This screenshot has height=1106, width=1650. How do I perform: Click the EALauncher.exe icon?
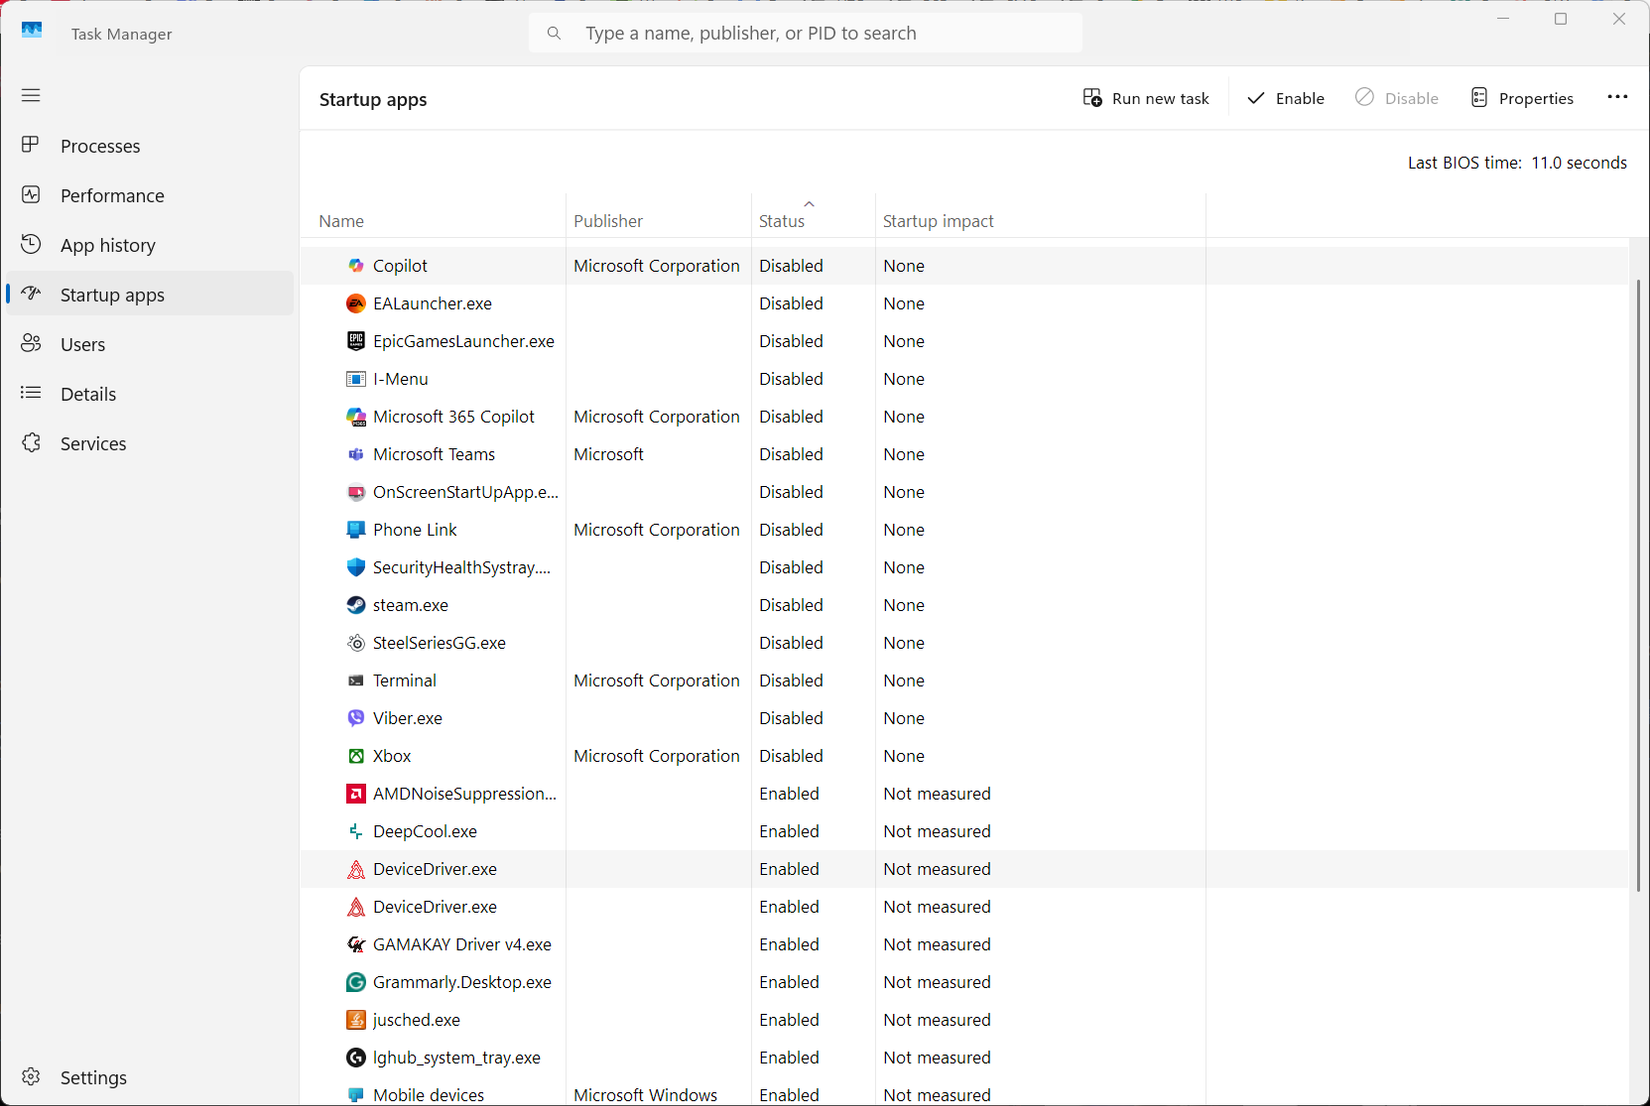[x=355, y=303]
